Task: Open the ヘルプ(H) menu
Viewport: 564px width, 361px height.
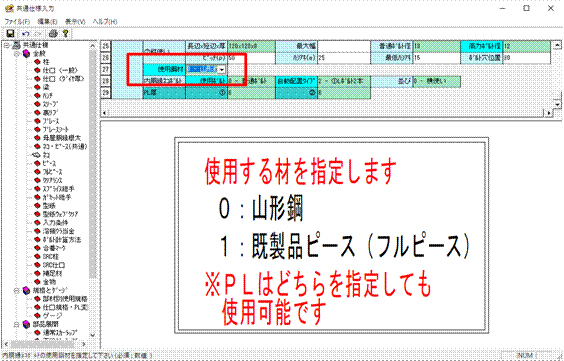Action: pos(105,22)
